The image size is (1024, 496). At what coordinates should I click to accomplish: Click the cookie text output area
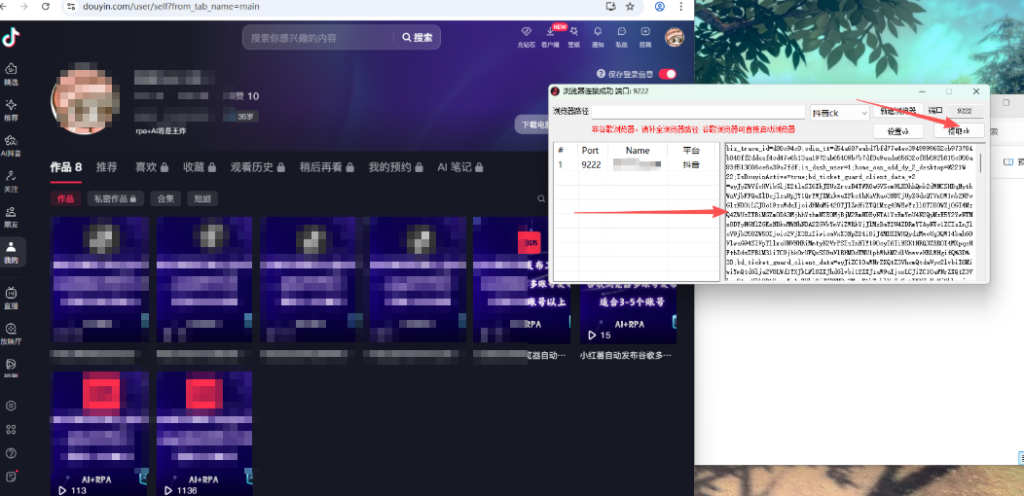850,212
